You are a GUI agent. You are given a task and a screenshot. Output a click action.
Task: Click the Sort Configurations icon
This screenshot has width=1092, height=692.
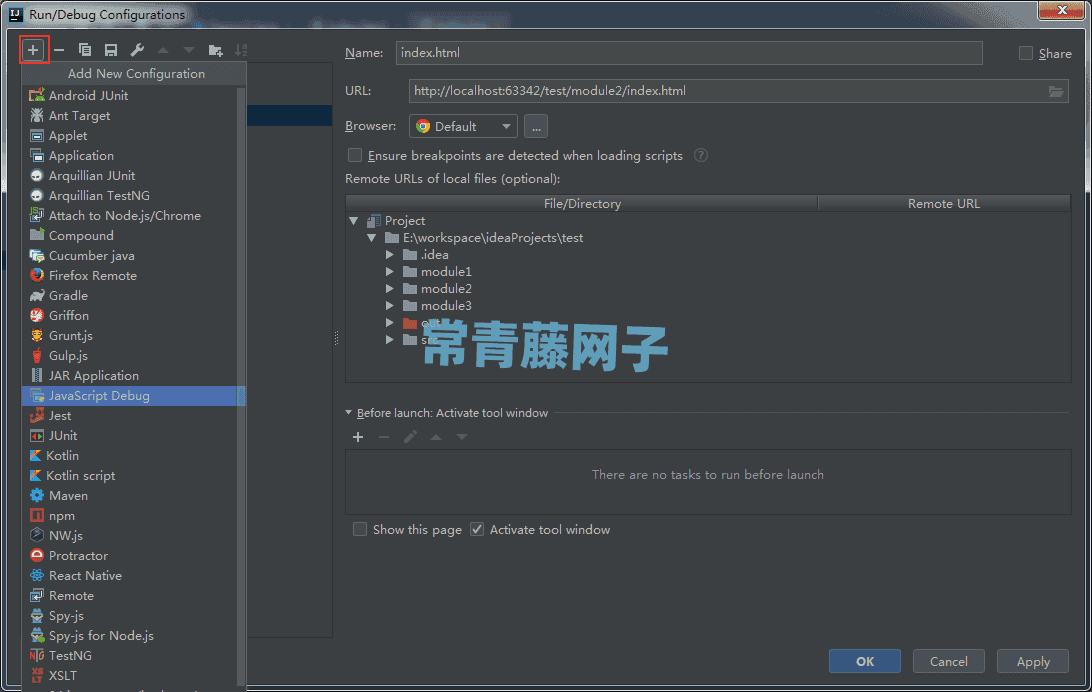coord(241,50)
